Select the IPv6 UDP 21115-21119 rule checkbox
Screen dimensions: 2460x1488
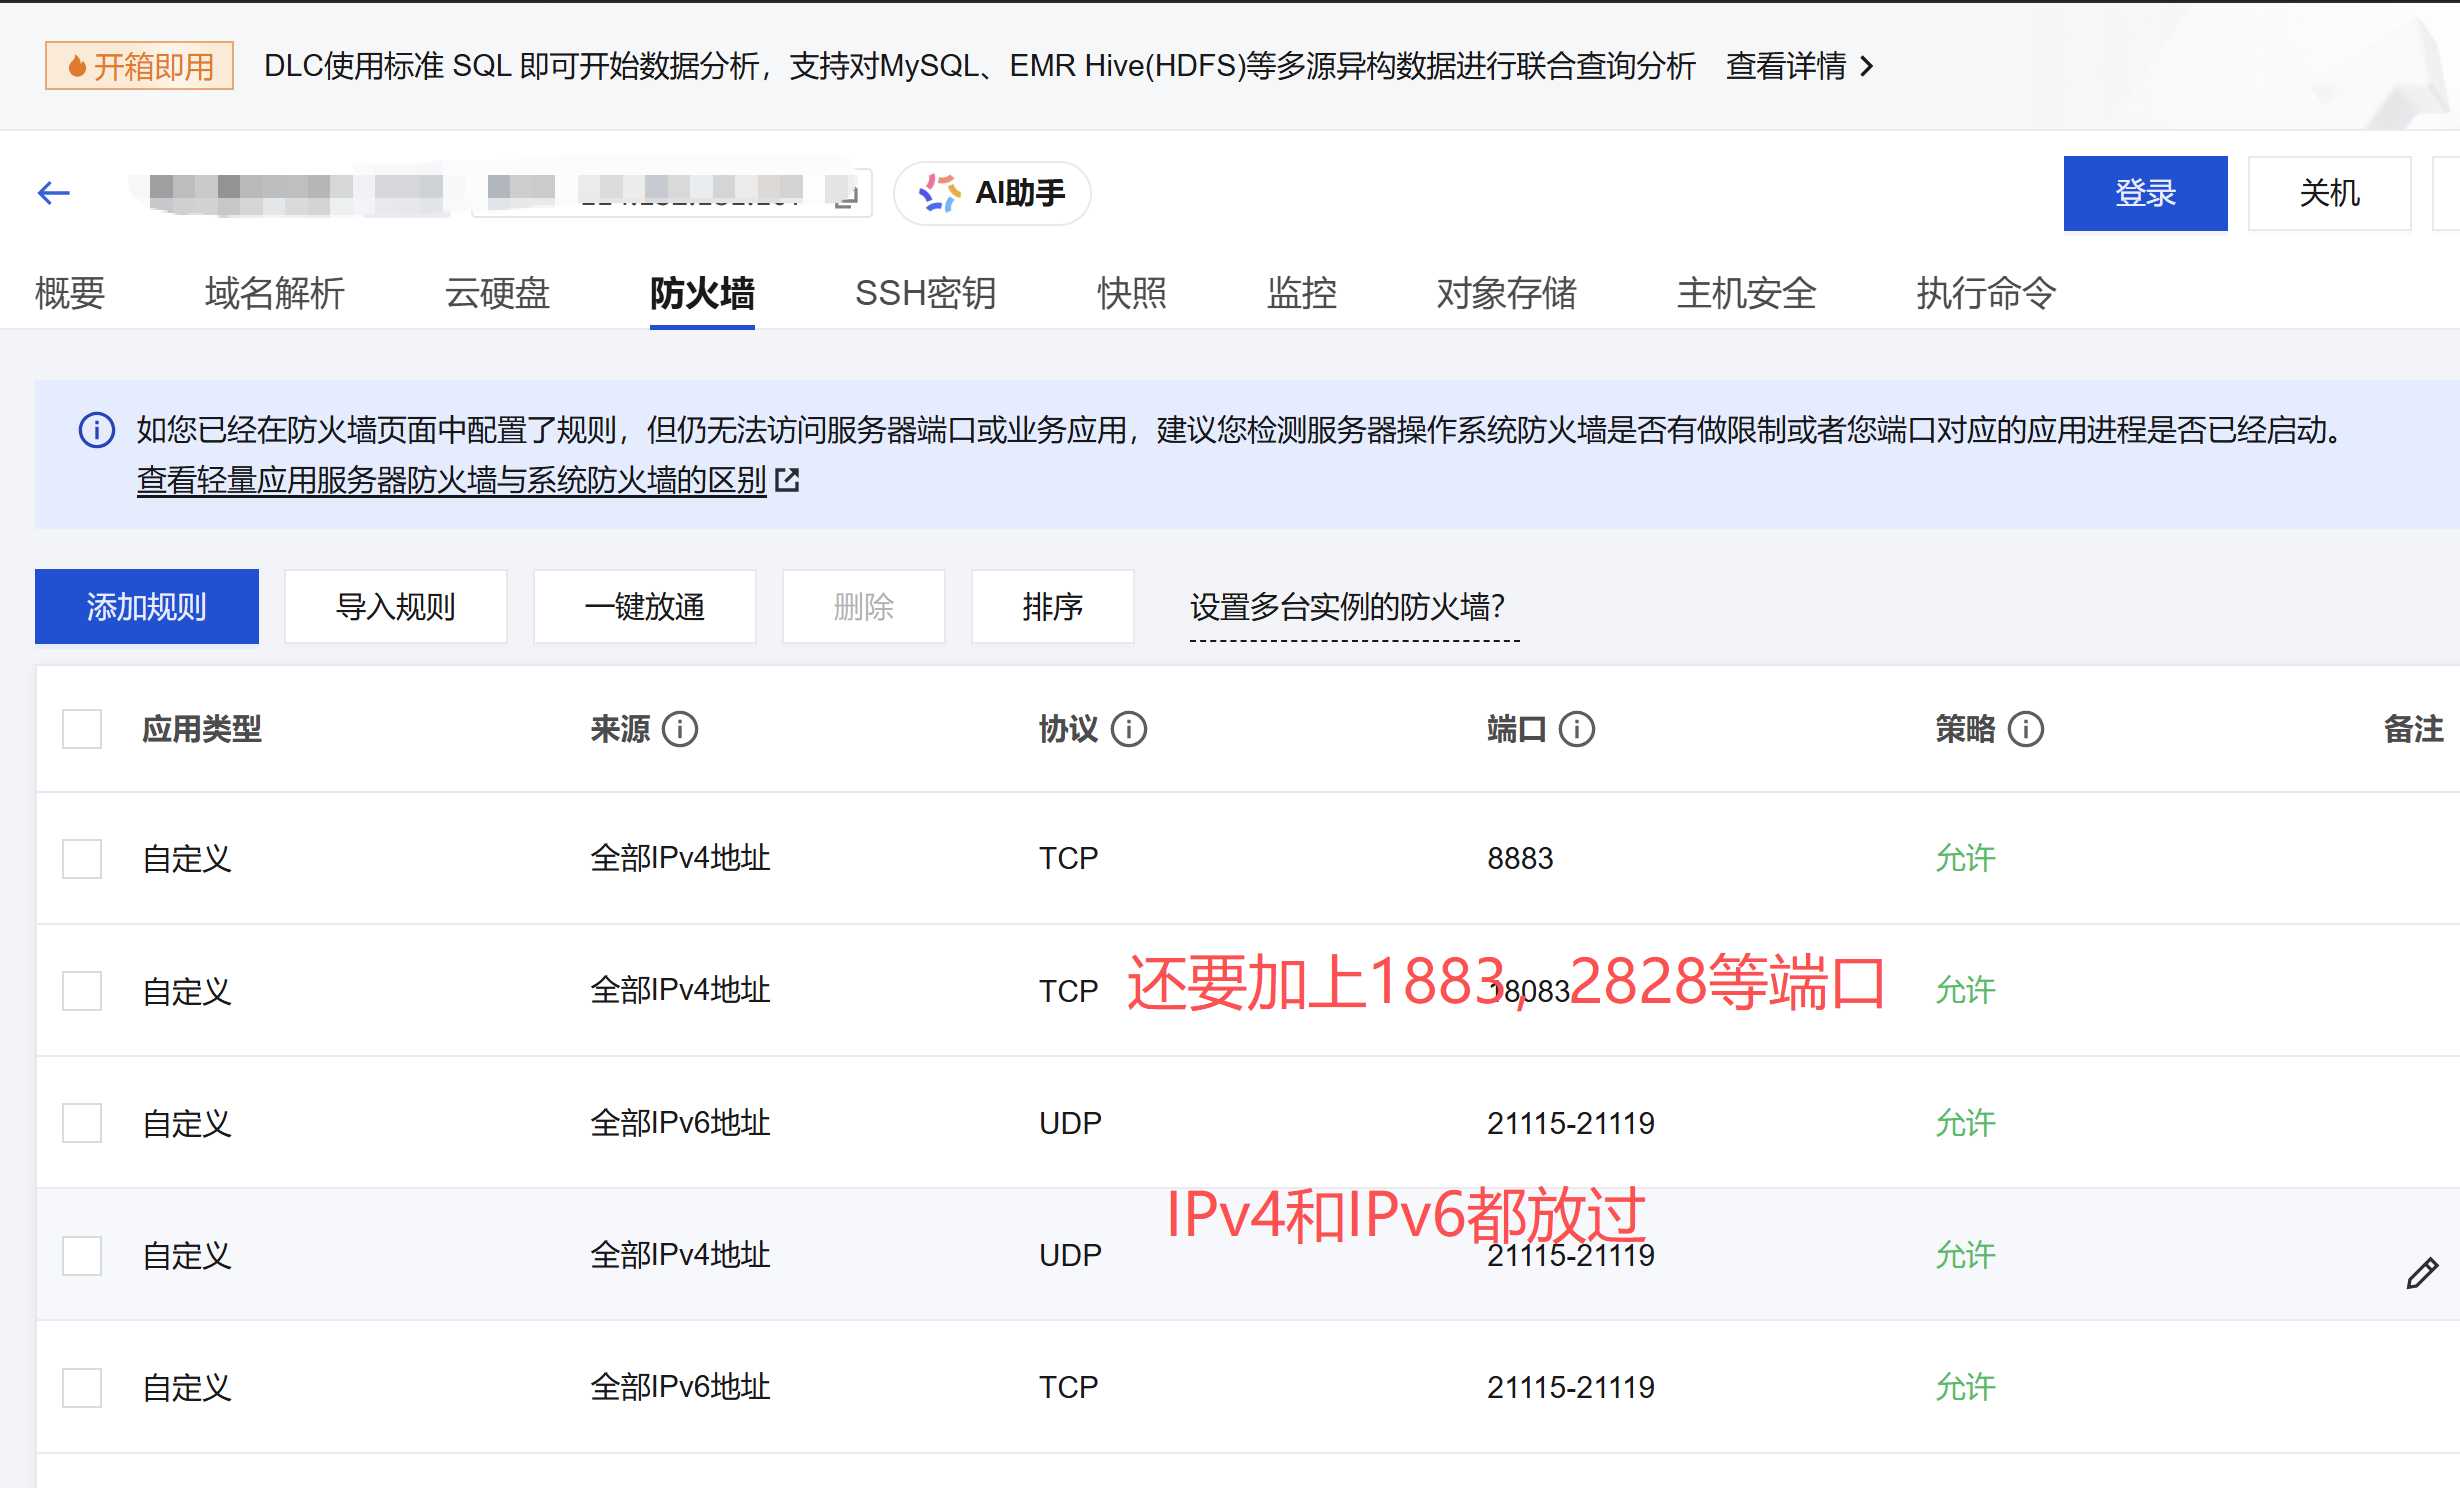coord(82,1123)
